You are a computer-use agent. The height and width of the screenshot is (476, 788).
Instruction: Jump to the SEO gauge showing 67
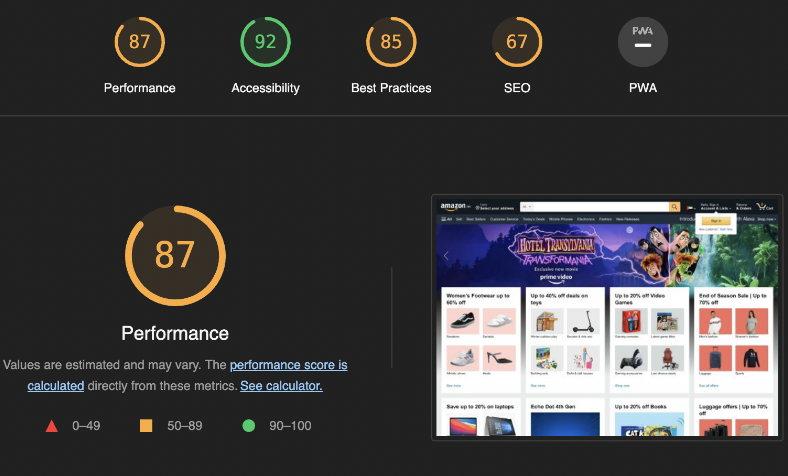(x=517, y=42)
